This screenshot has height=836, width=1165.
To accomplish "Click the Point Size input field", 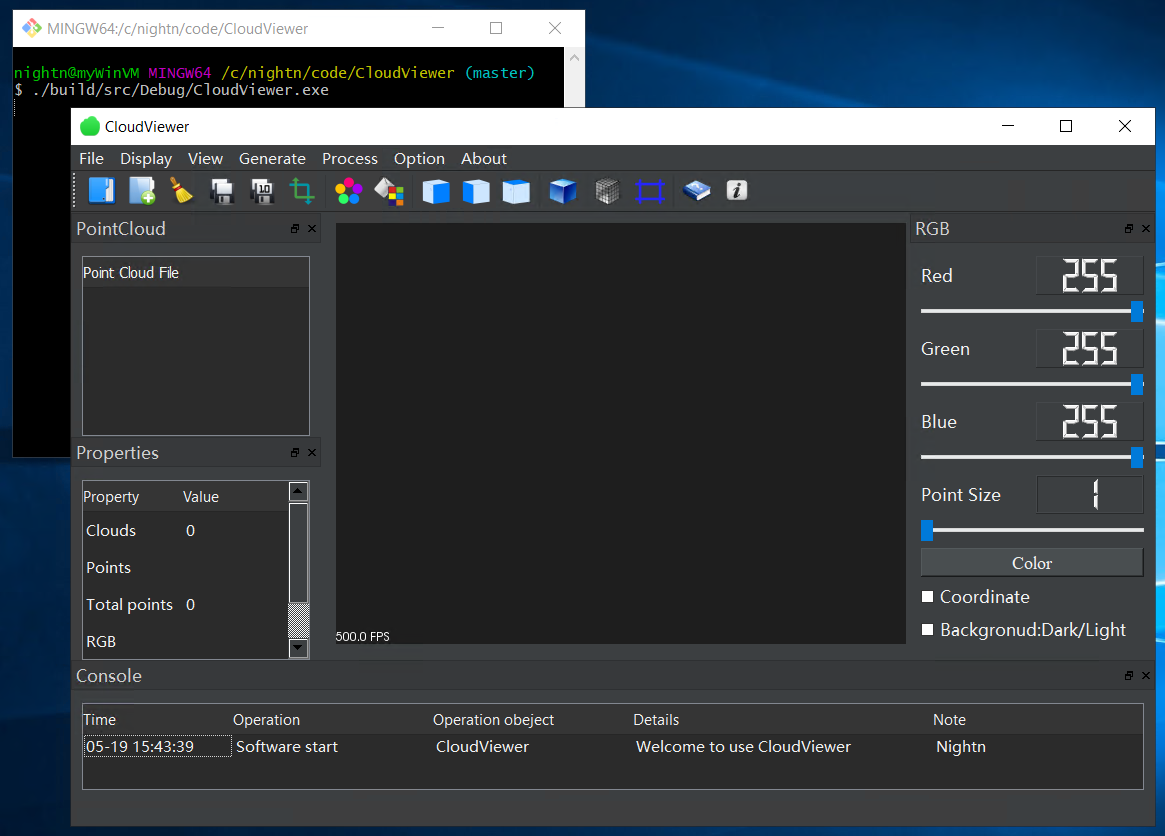I will [1089, 494].
